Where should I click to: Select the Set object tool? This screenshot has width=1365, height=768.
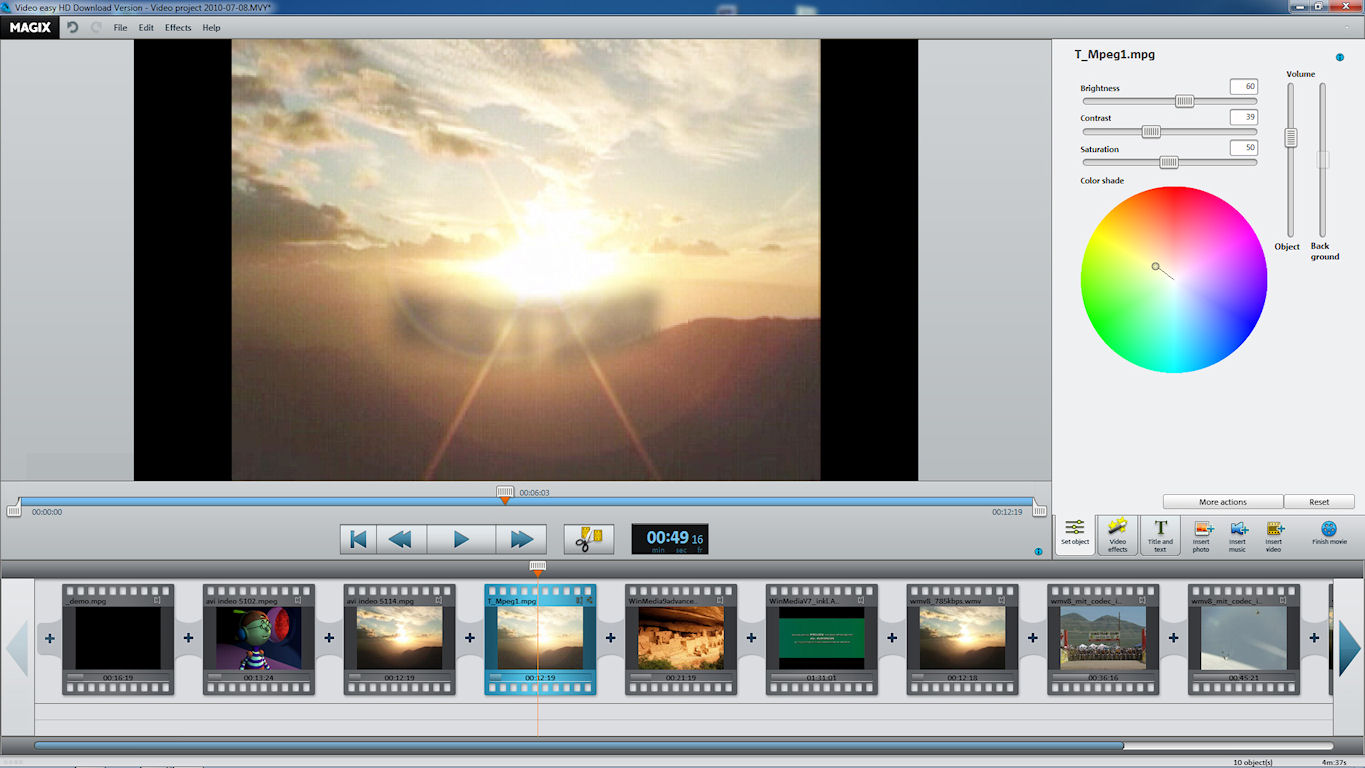click(x=1075, y=534)
